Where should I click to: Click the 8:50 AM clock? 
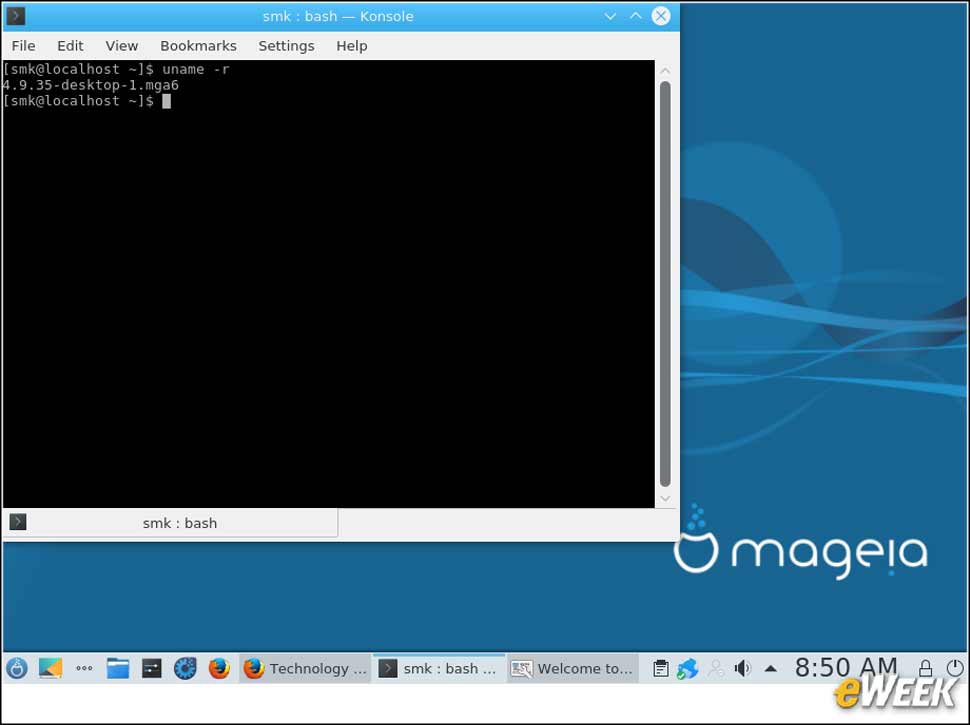tap(846, 667)
